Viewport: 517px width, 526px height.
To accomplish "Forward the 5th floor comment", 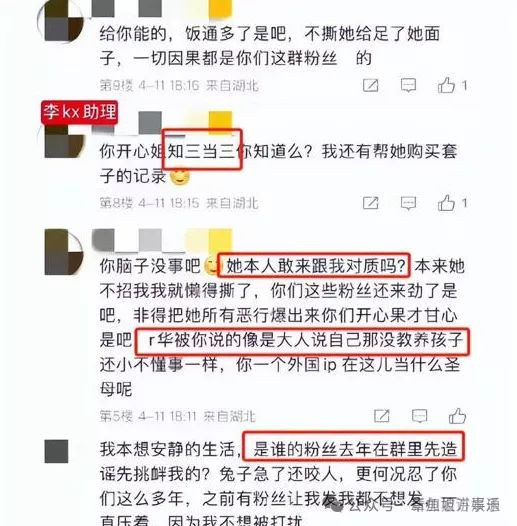I will tap(382, 416).
